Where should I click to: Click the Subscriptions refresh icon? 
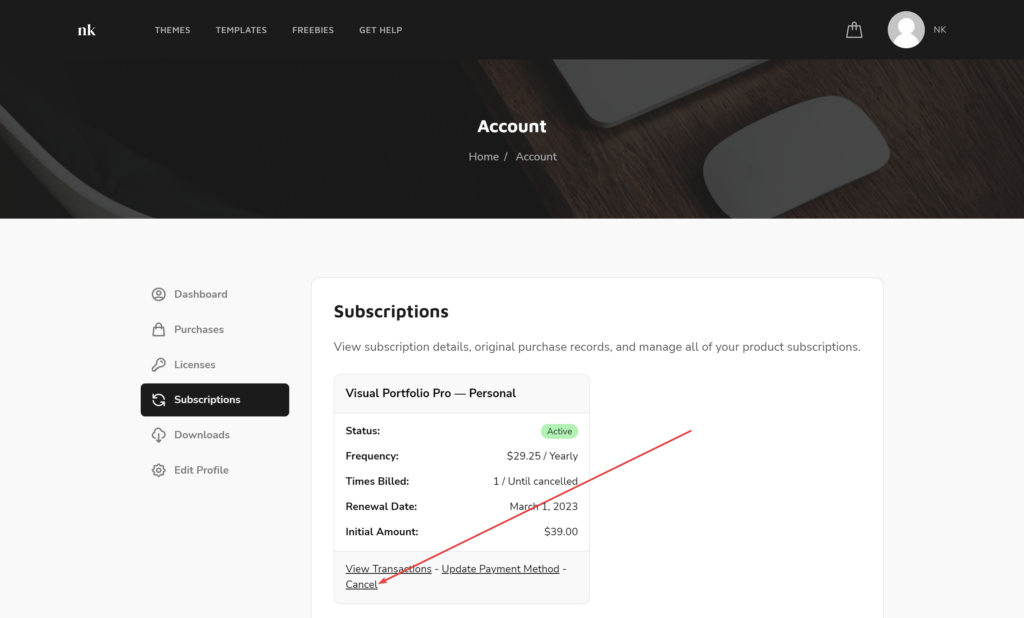(159, 400)
